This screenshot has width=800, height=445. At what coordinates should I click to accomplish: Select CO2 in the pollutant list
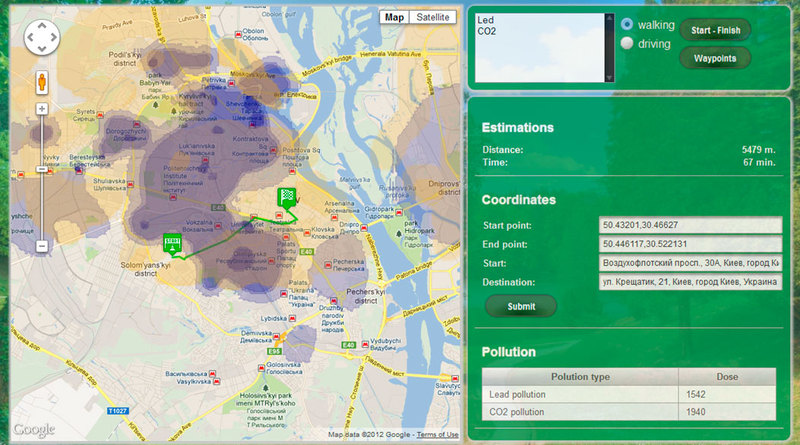coord(487,31)
